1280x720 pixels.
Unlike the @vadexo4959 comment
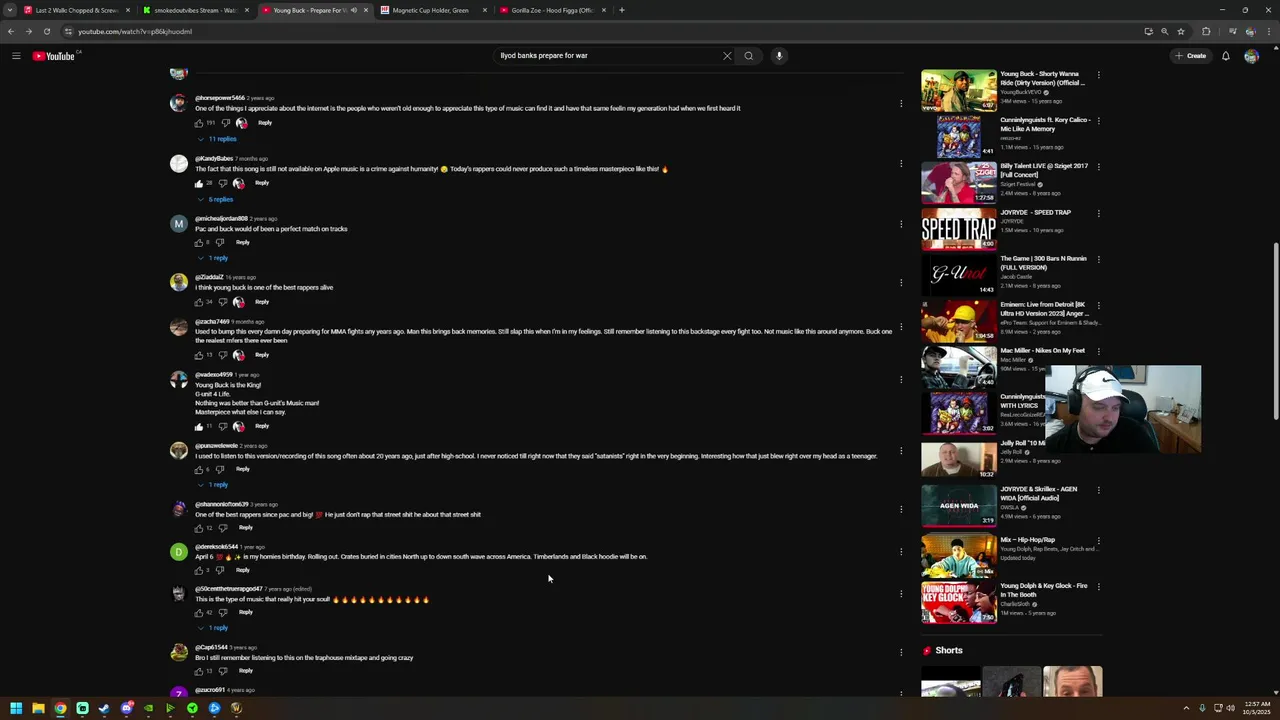coord(199,426)
